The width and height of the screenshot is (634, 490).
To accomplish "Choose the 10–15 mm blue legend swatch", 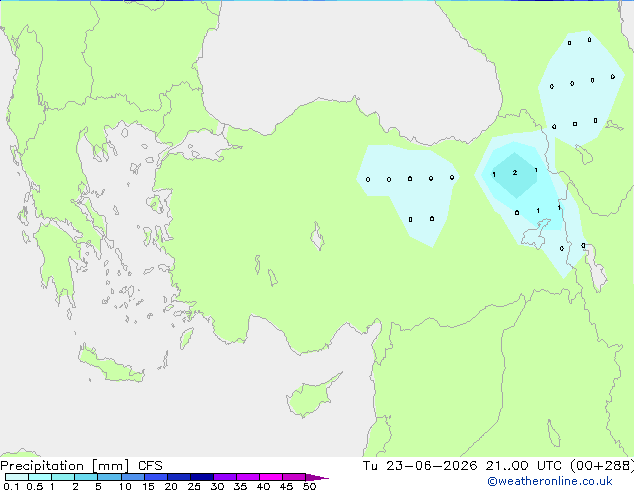I will pyautogui.click(x=133, y=477).
